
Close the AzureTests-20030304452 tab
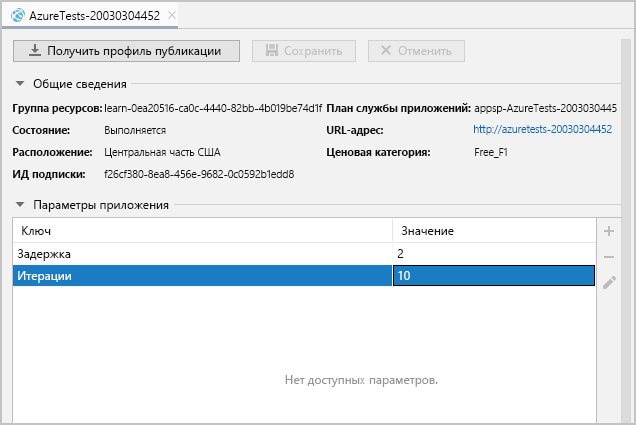172,15
